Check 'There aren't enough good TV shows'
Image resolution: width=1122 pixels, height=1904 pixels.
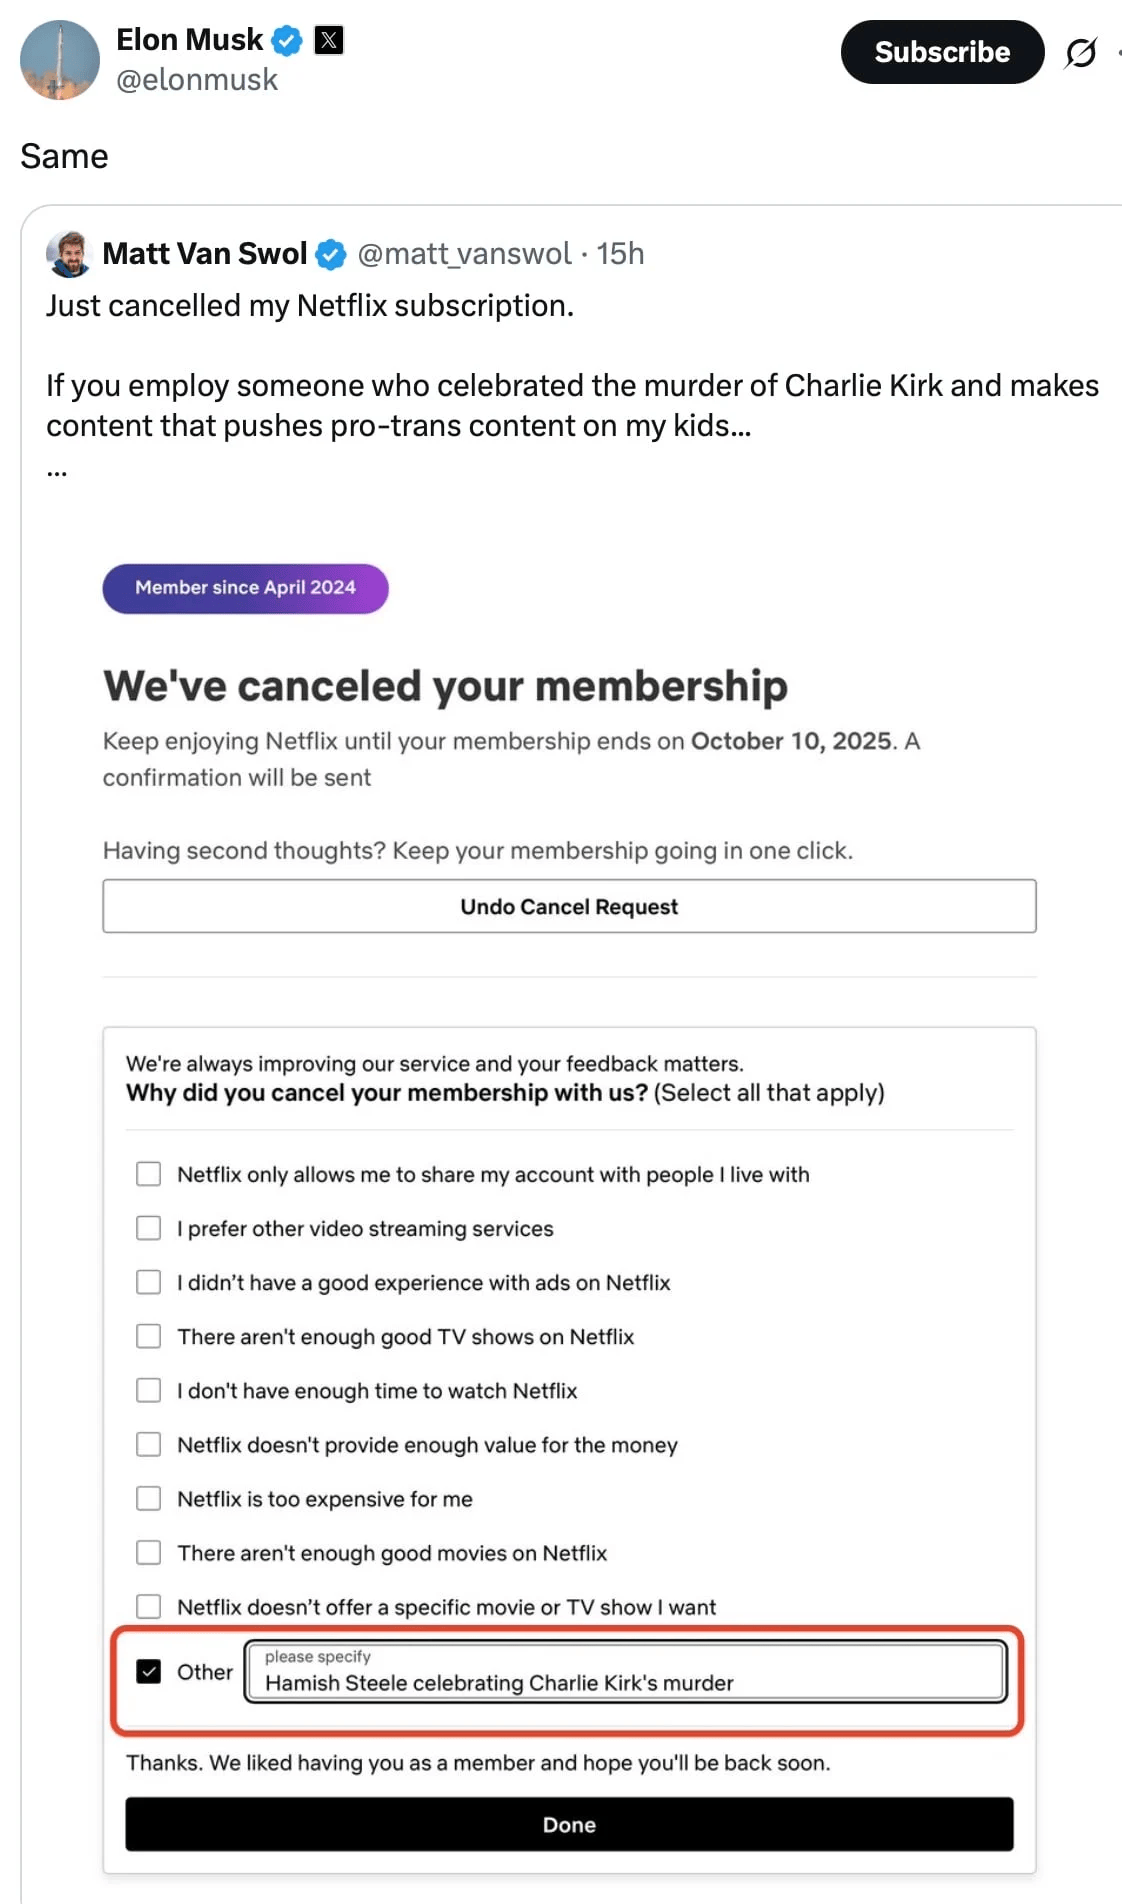149,1336
